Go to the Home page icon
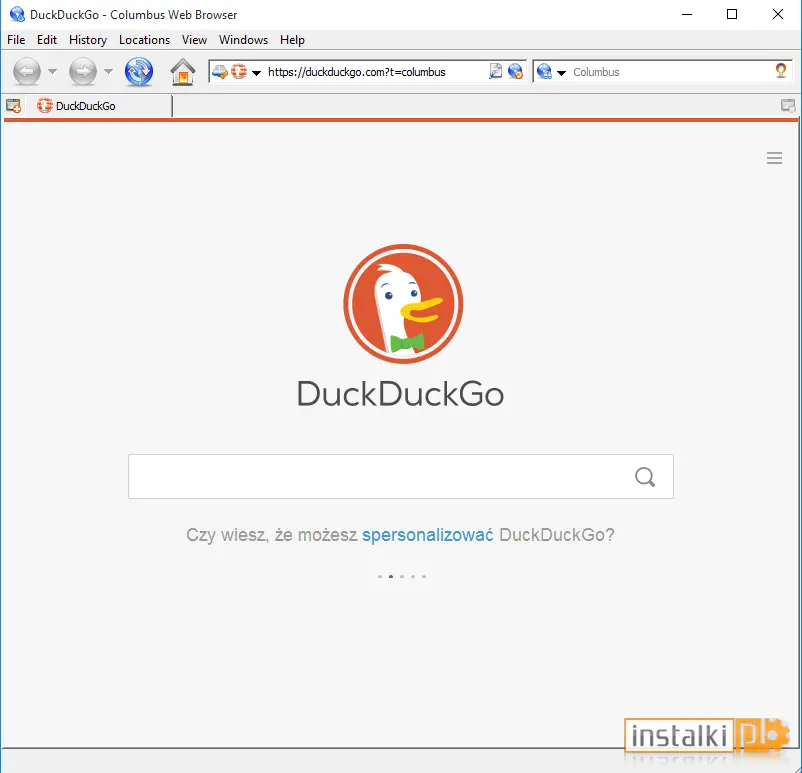Screen dimensions: 802x773 [x=183, y=72]
